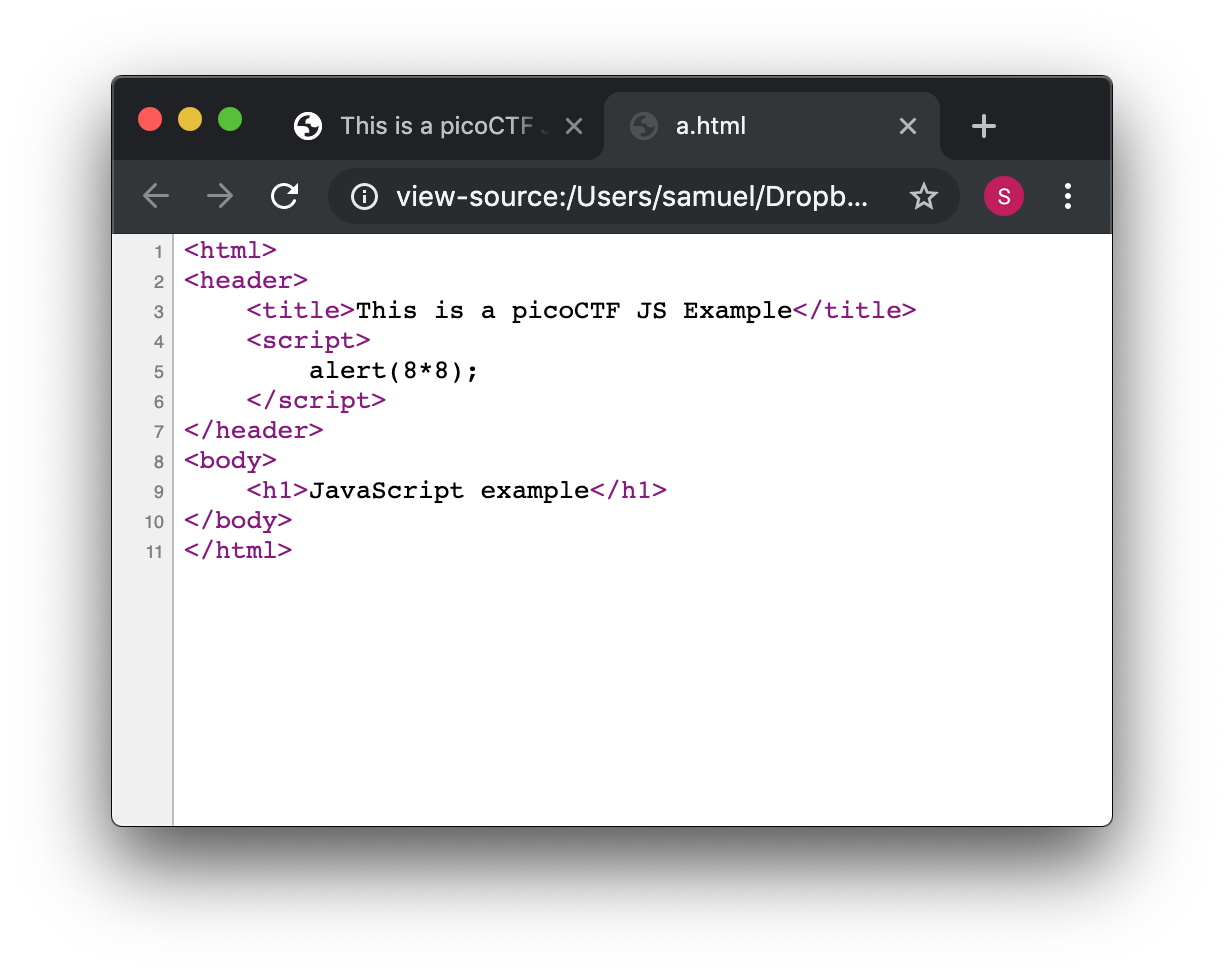The height and width of the screenshot is (974, 1224).
Task: Maximize window with the green button
Action: point(230,119)
